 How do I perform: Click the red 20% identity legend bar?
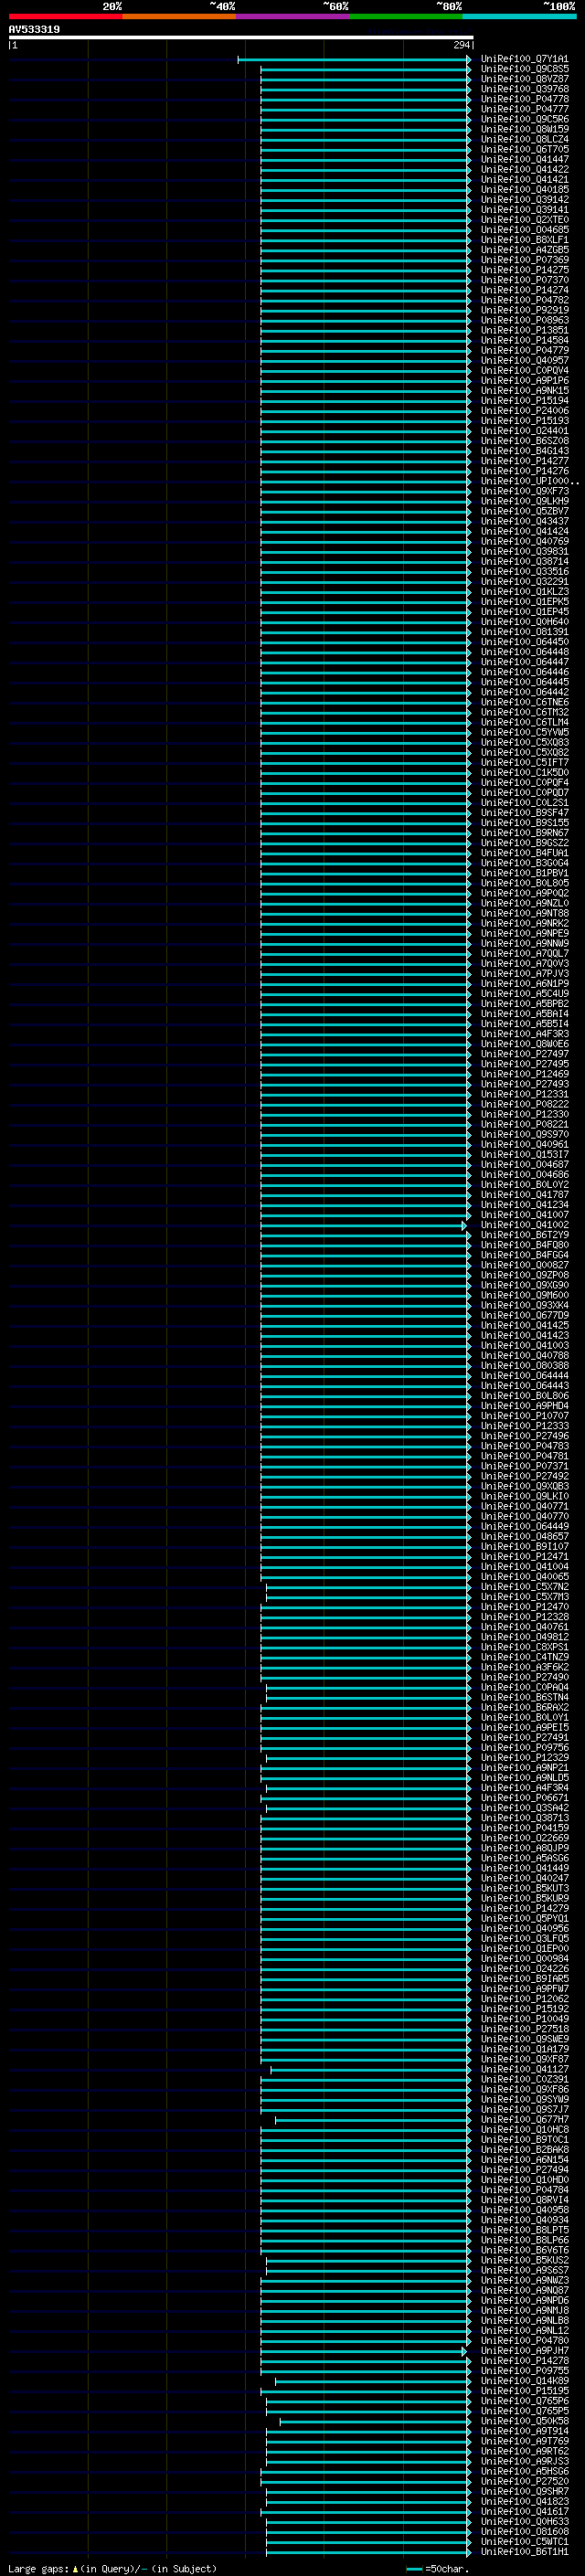tap(65, 16)
